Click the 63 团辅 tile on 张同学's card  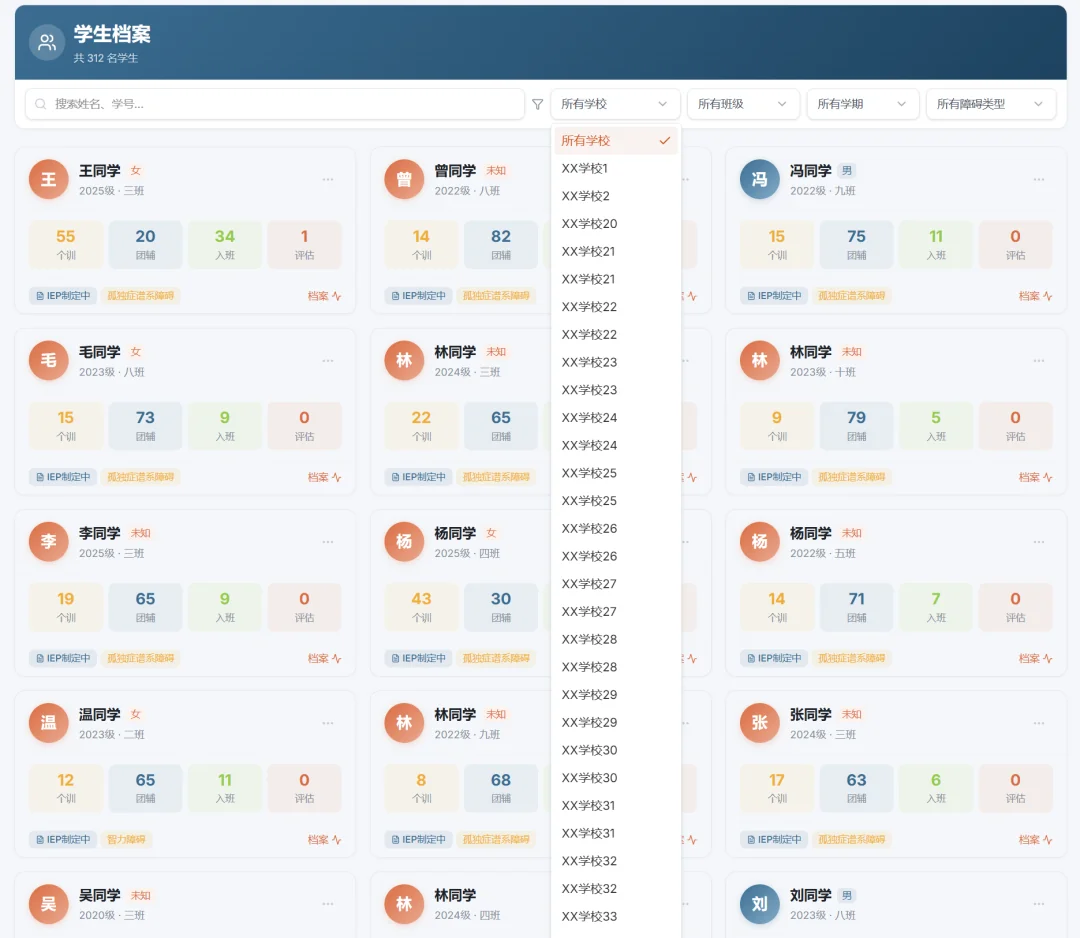click(x=856, y=788)
